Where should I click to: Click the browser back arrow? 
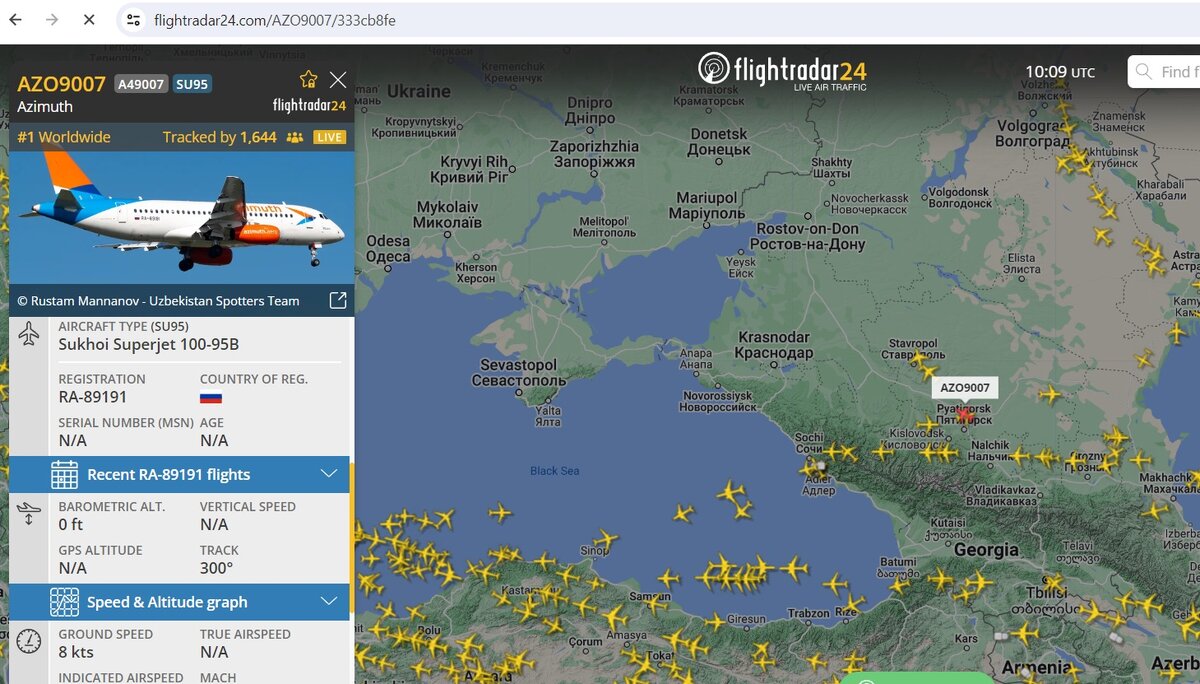click(x=16, y=19)
